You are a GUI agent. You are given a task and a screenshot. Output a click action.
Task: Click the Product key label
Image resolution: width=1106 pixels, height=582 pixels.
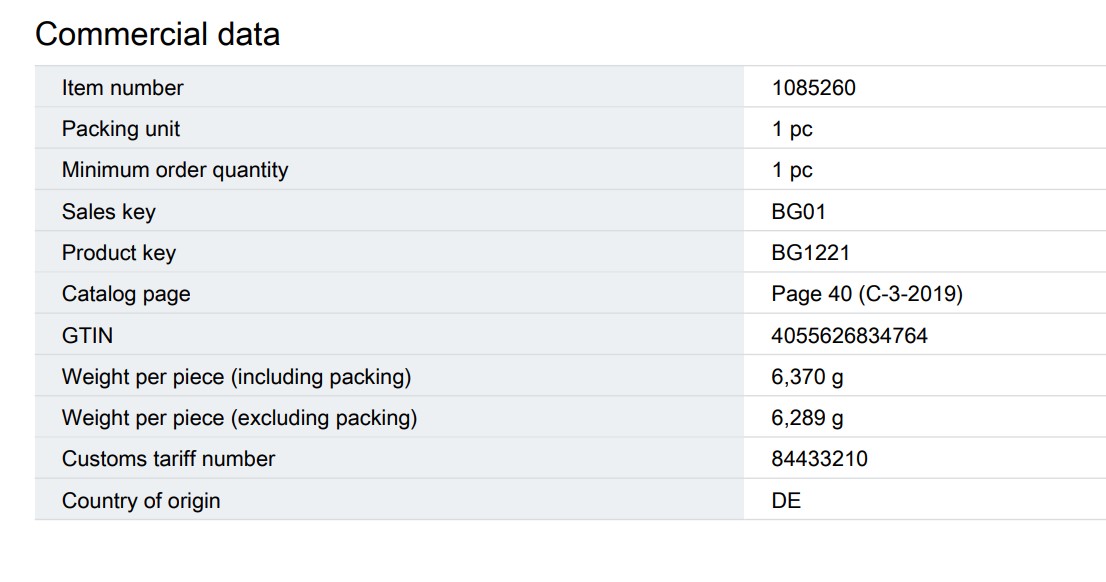click(118, 253)
